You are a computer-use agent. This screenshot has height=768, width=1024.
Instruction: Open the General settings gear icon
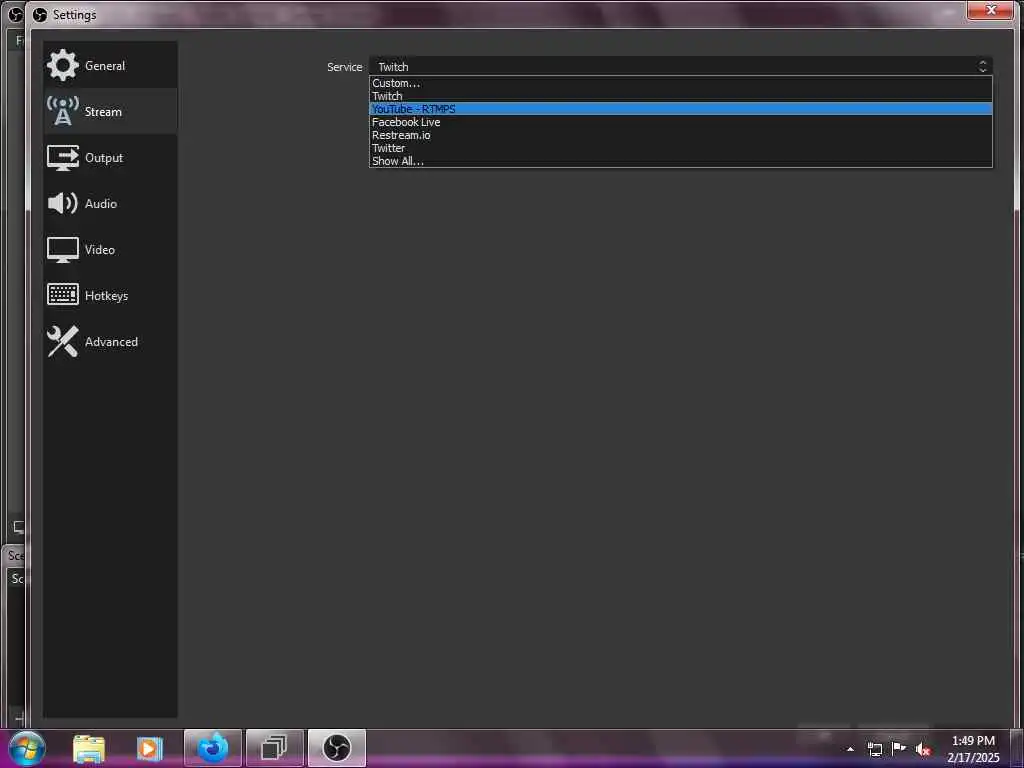pos(63,65)
